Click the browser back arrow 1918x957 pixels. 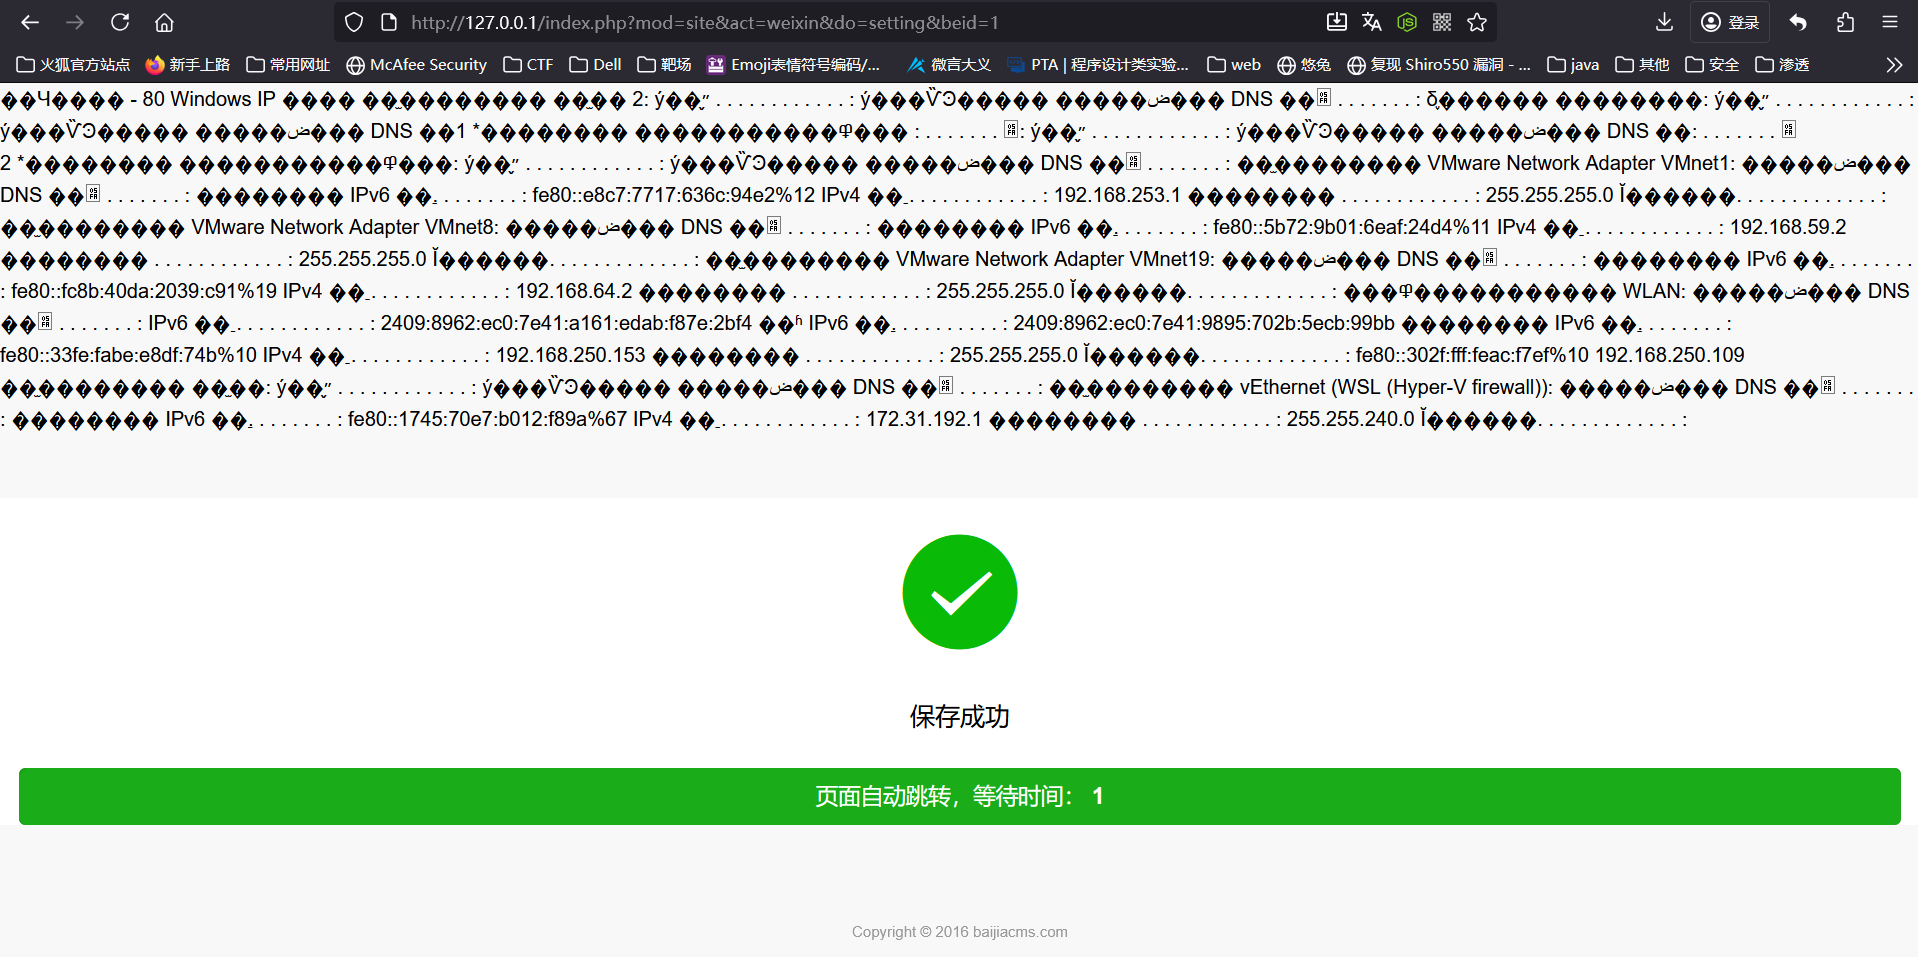point(30,22)
